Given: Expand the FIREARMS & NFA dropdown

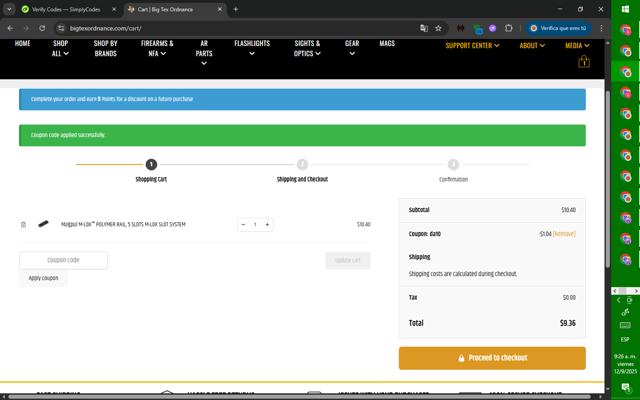Looking at the screenshot, I should [157, 48].
